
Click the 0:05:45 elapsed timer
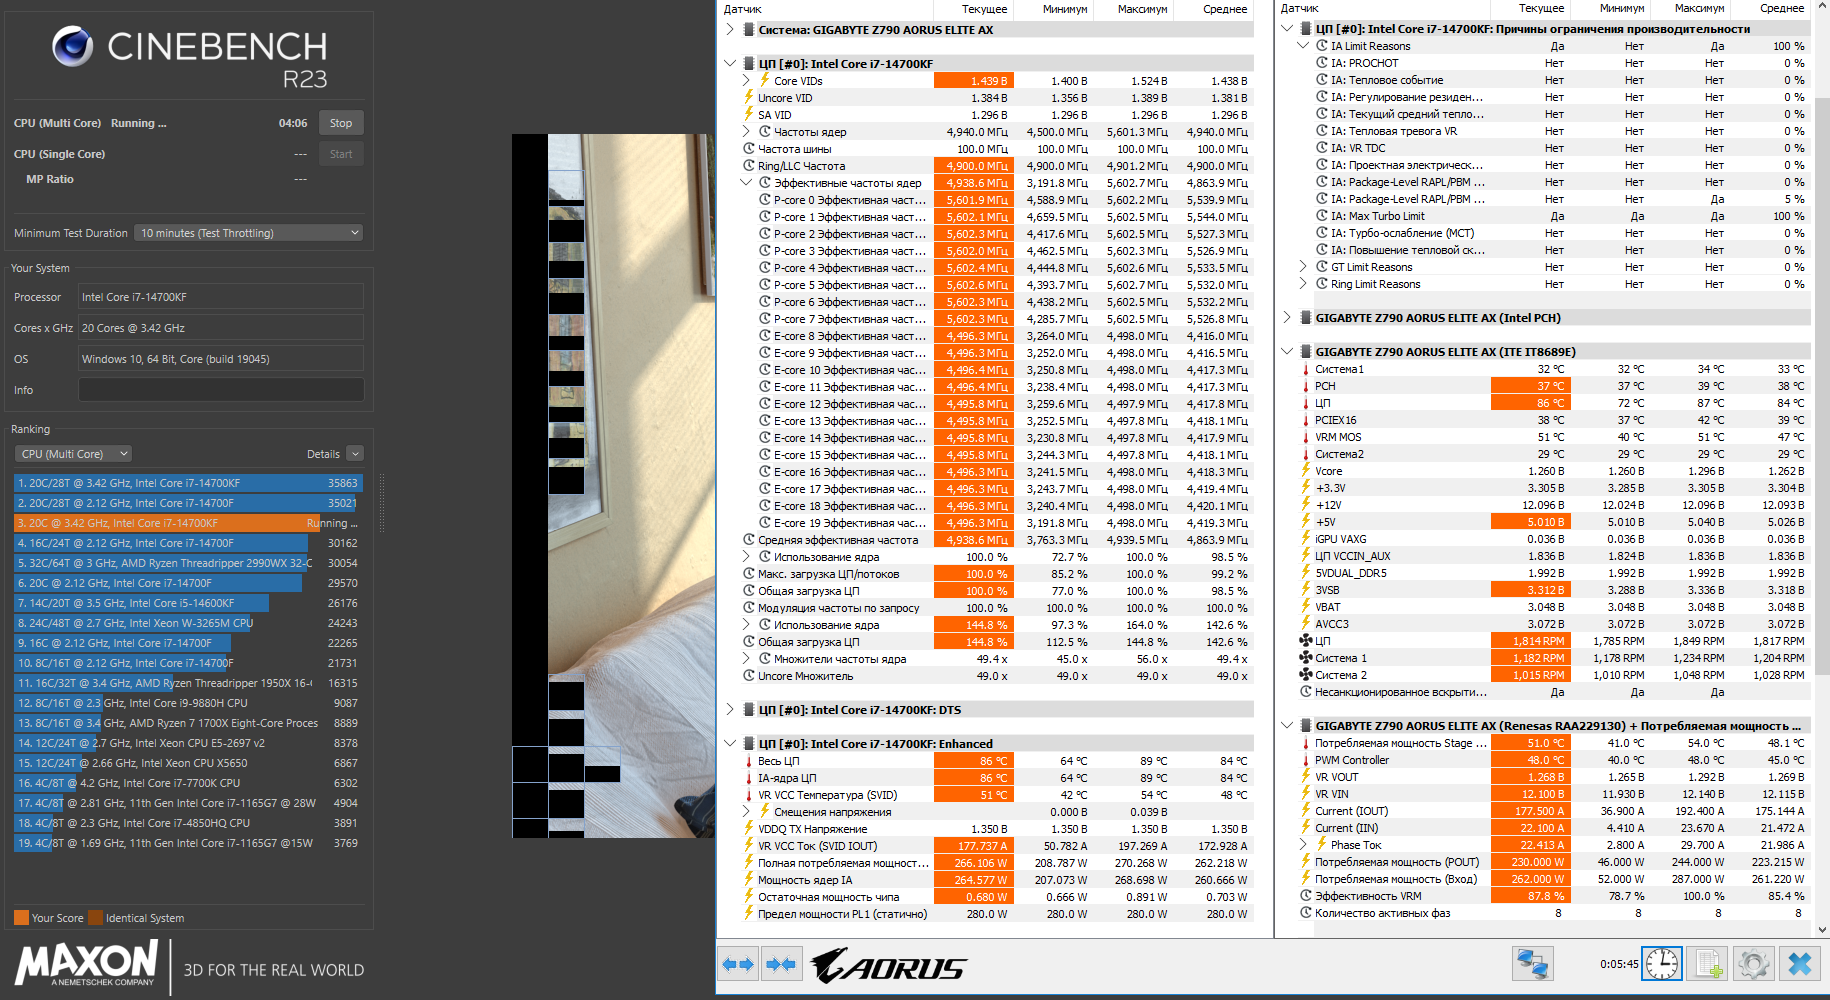click(1619, 964)
